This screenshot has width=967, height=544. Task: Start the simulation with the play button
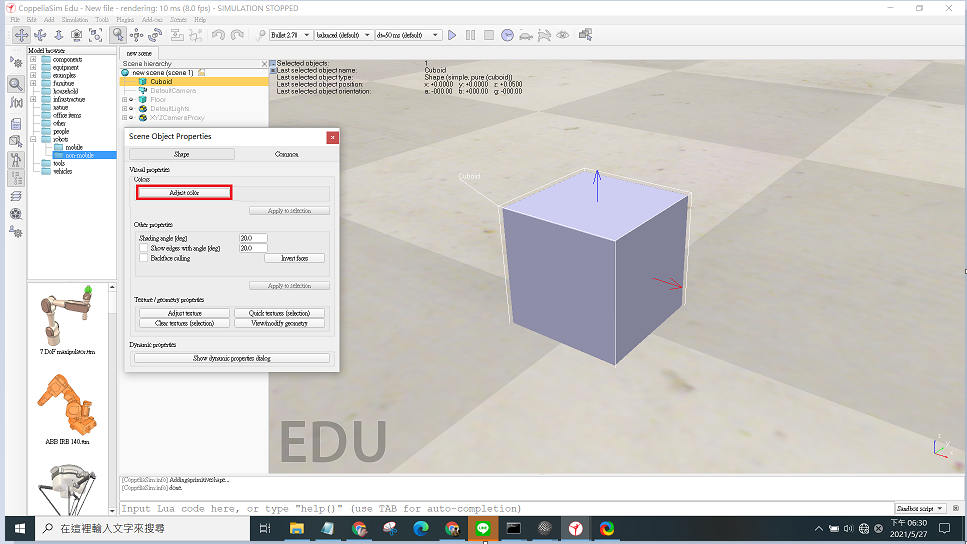452,35
